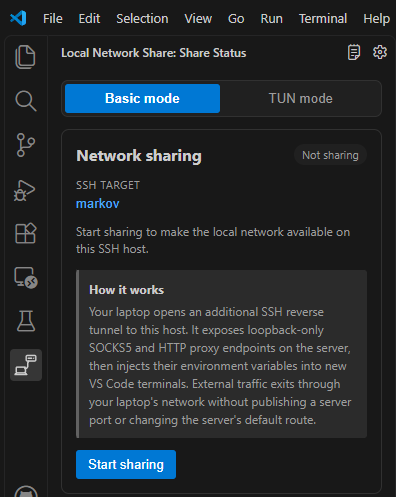The width and height of the screenshot is (396, 497).
Task: Open the Testing flask view
Action: (x=26, y=321)
